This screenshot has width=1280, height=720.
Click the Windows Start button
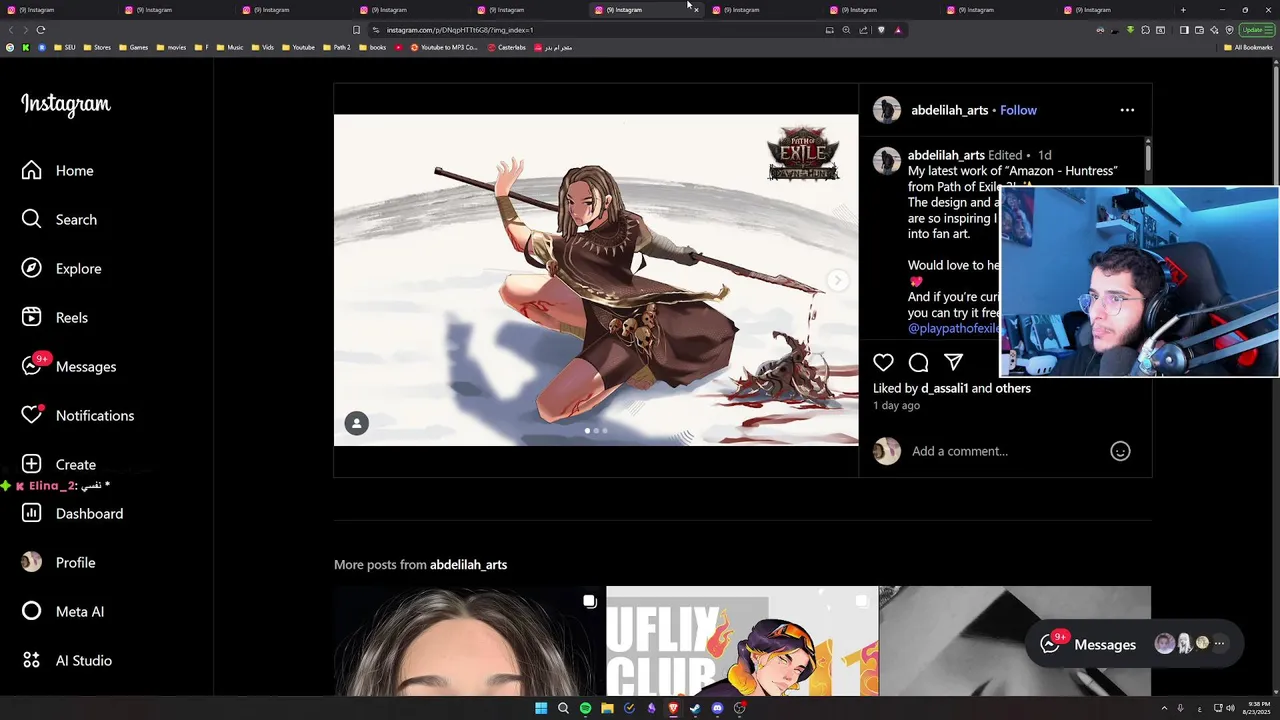(x=541, y=709)
